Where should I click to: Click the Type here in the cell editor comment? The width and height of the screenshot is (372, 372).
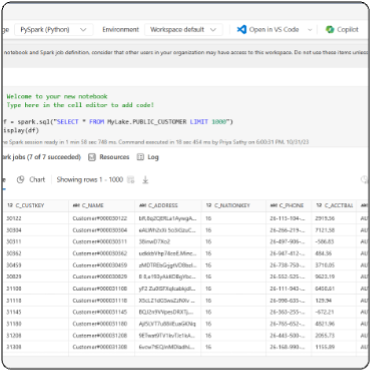pyautogui.click(x=80, y=105)
